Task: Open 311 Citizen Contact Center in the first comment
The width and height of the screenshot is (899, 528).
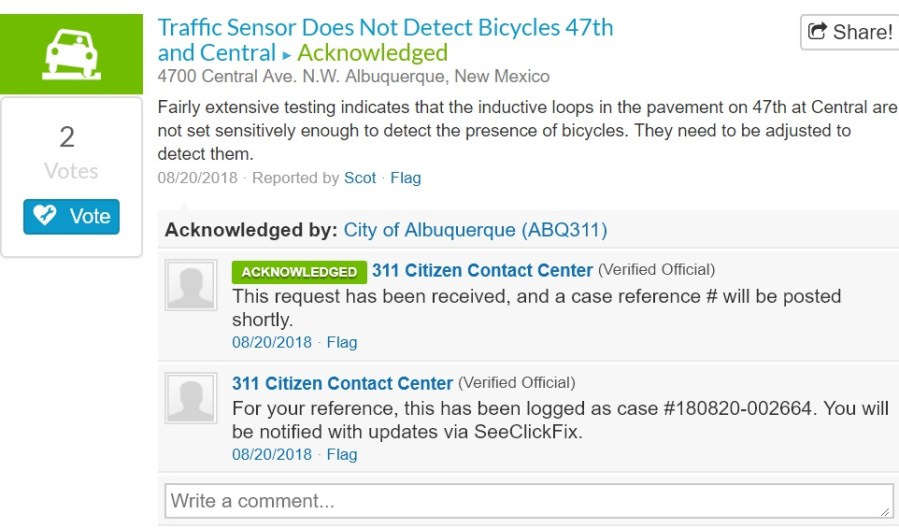Action: coord(482,270)
